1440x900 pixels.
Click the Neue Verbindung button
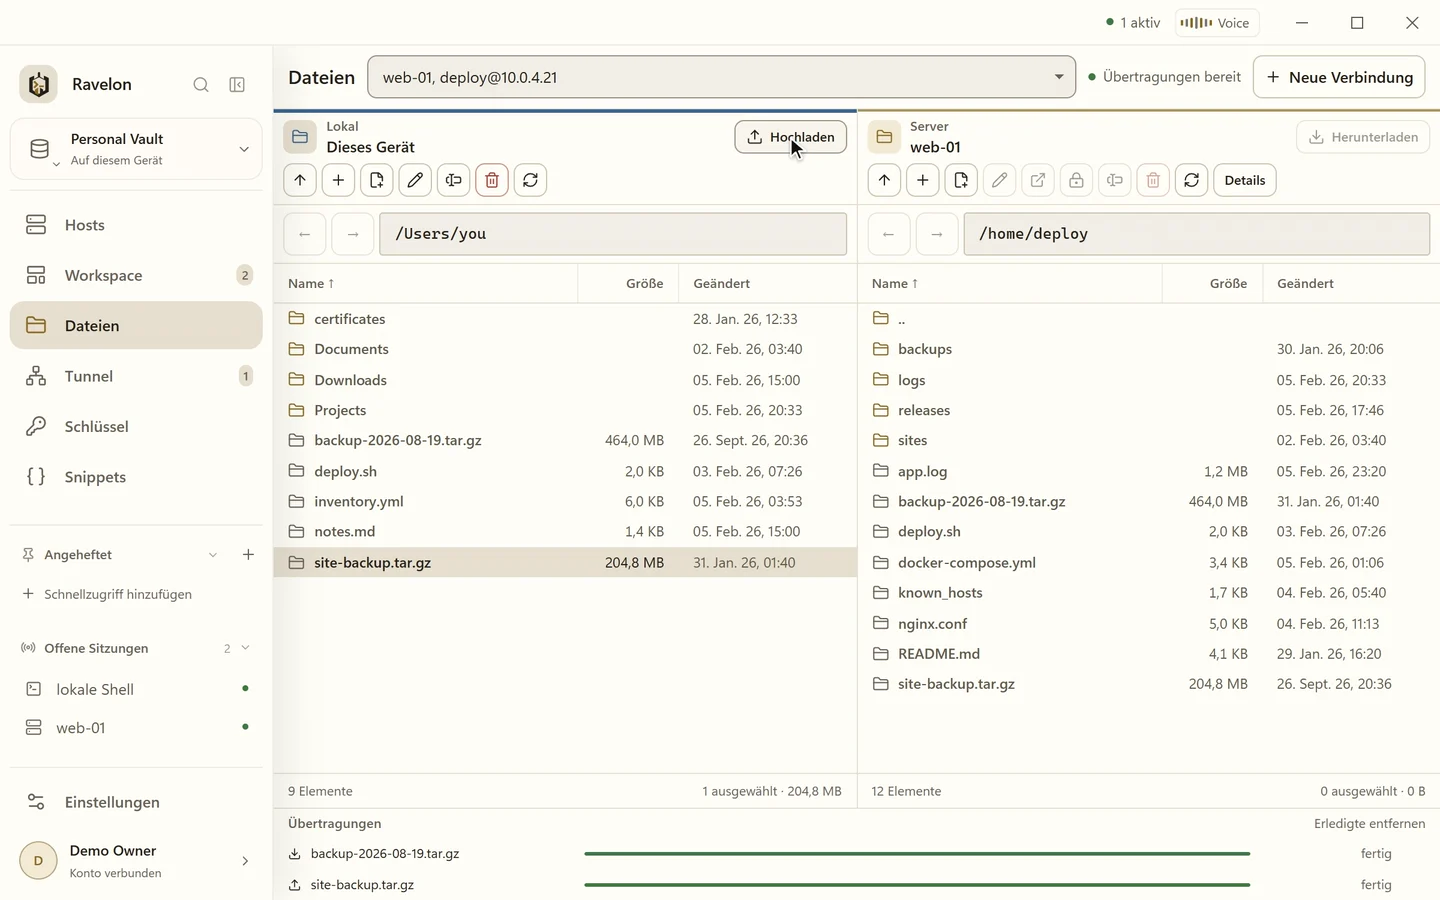tap(1340, 77)
